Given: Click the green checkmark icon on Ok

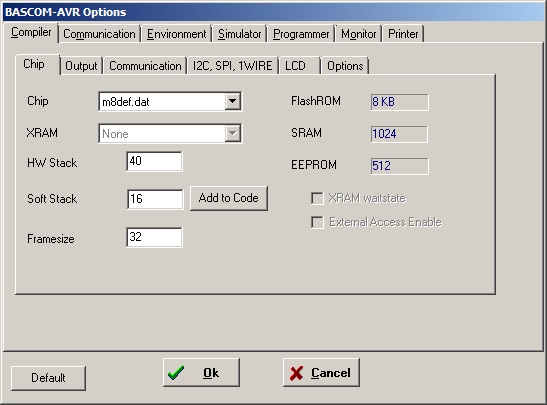Looking at the screenshot, I should coord(176,373).
